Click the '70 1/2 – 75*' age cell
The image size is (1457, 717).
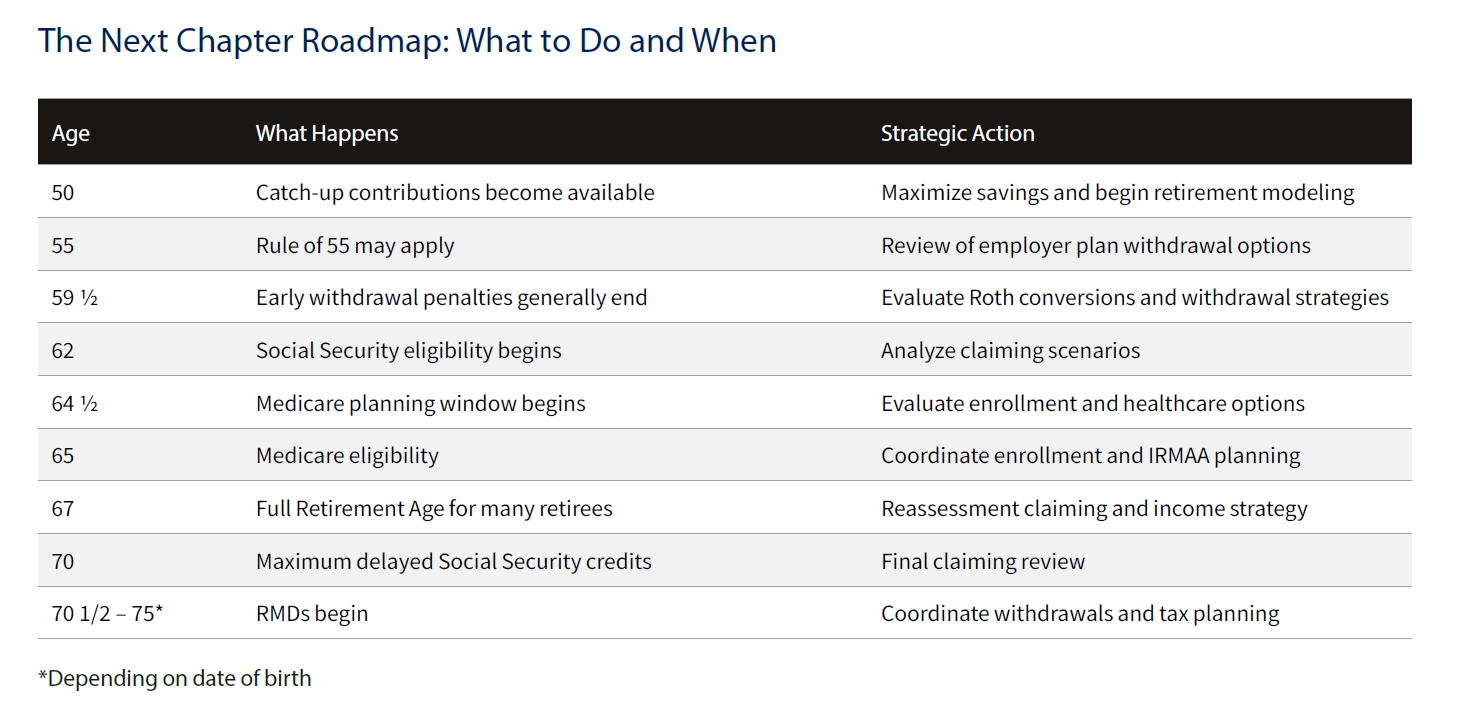(x=107, y=613)
